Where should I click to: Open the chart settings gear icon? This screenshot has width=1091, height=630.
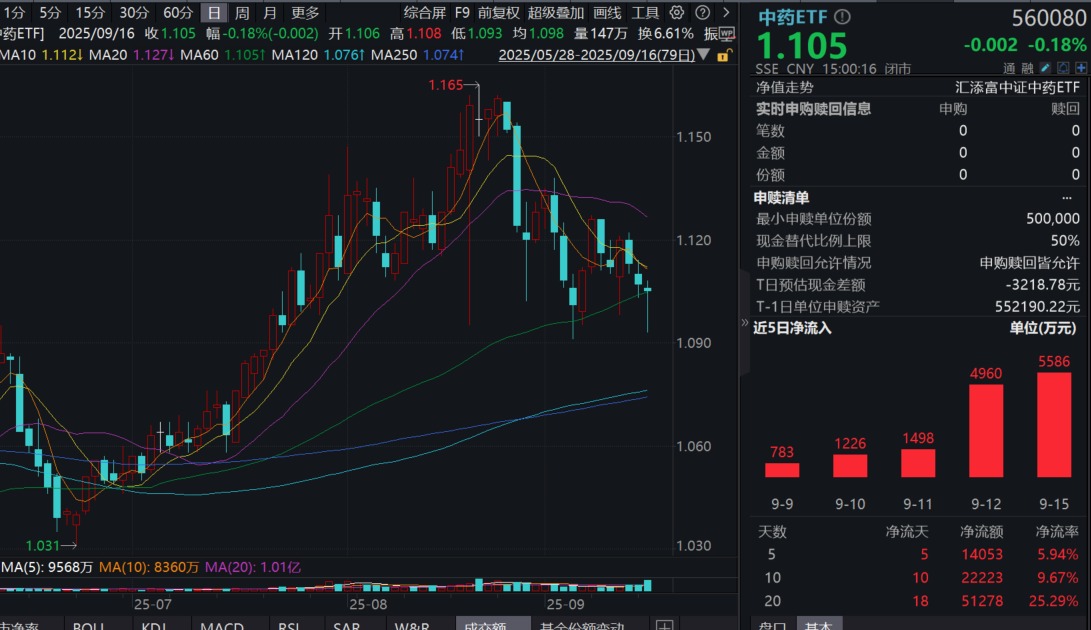(x=677, y=13)
